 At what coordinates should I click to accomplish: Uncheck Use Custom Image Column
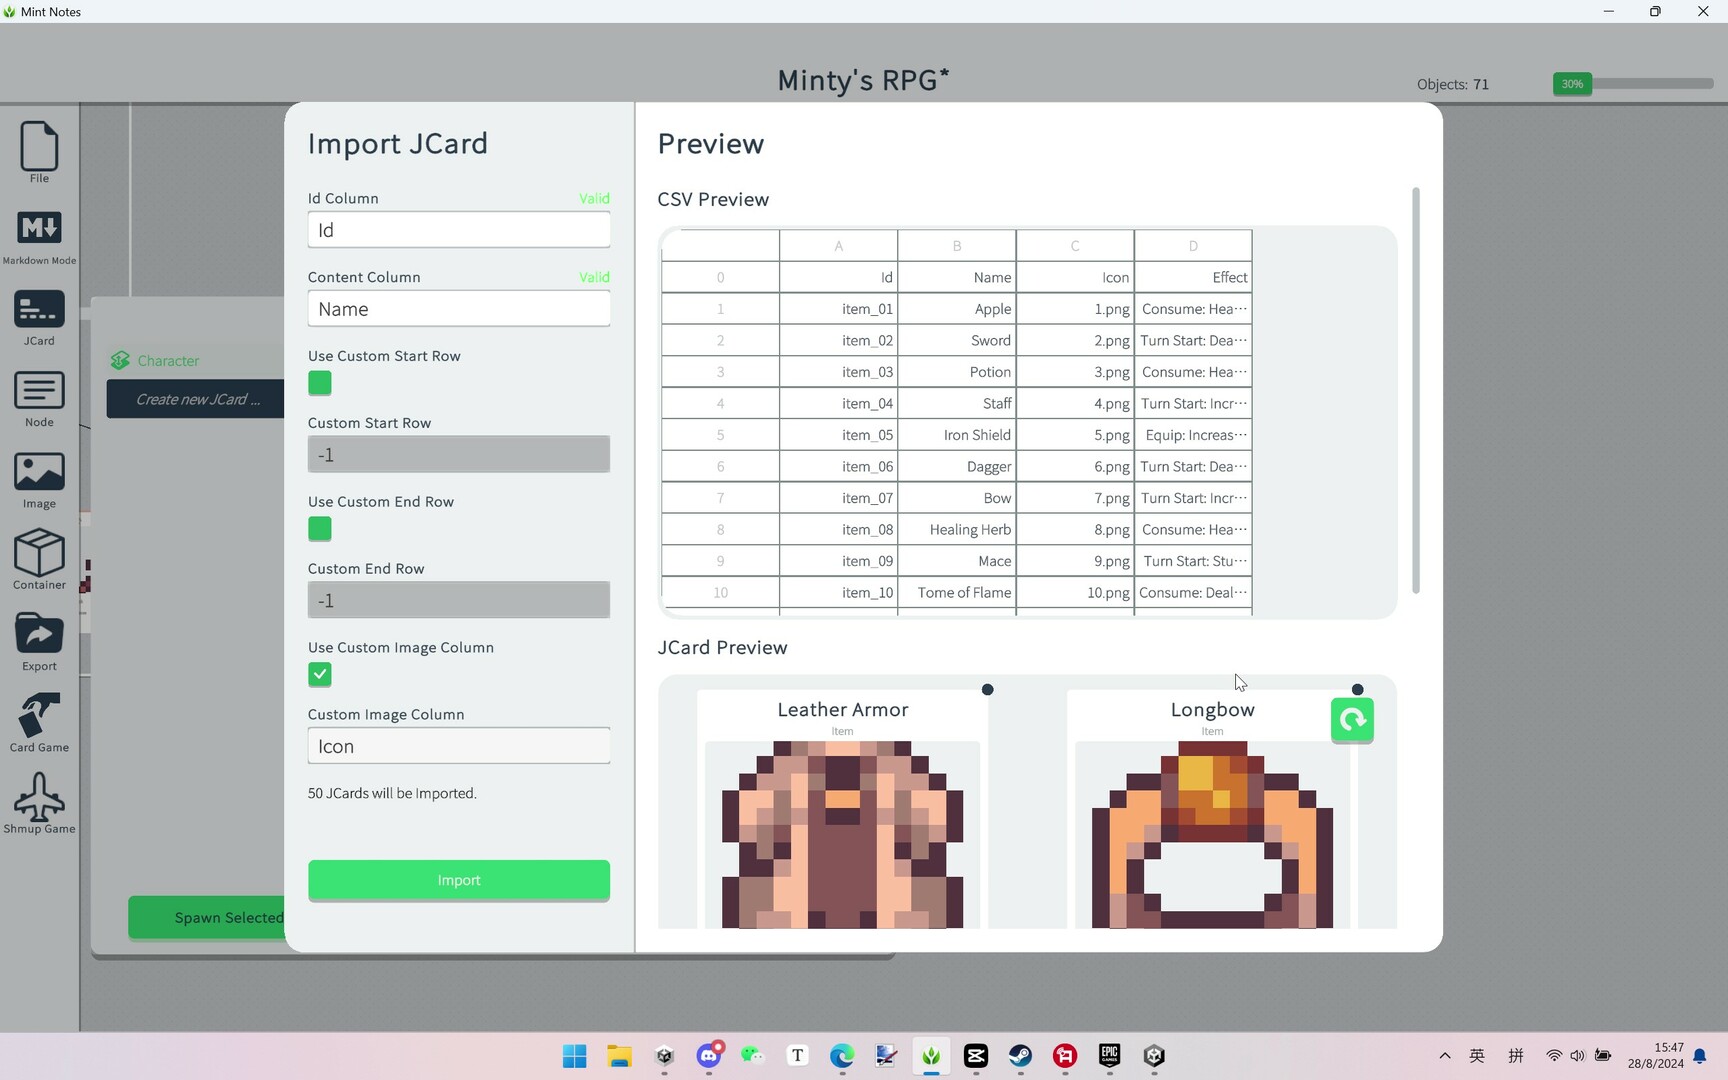click(x=320, y=675)
